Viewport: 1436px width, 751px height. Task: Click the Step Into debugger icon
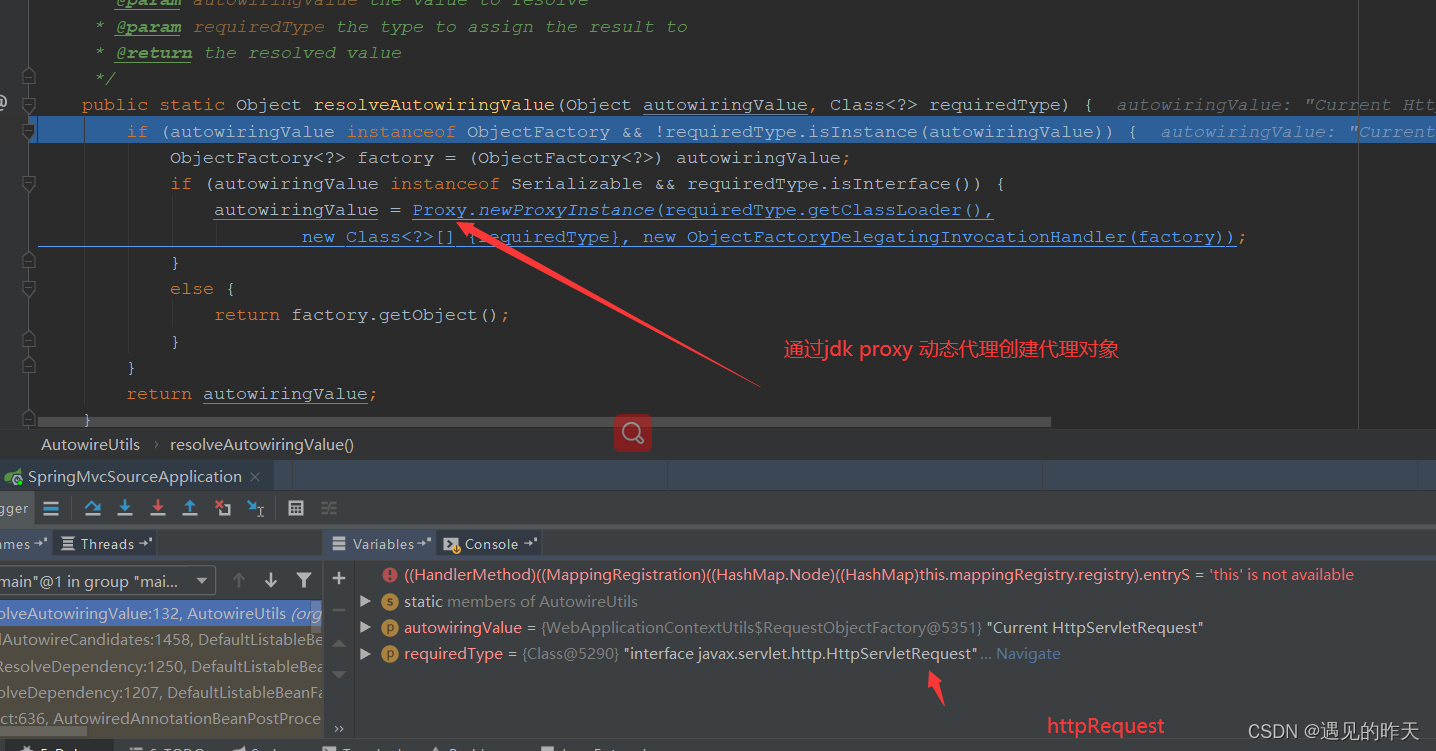coord(125,508)
